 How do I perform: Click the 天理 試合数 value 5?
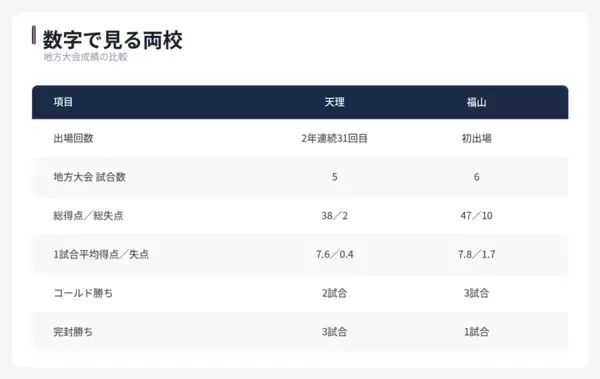[334, 177]
